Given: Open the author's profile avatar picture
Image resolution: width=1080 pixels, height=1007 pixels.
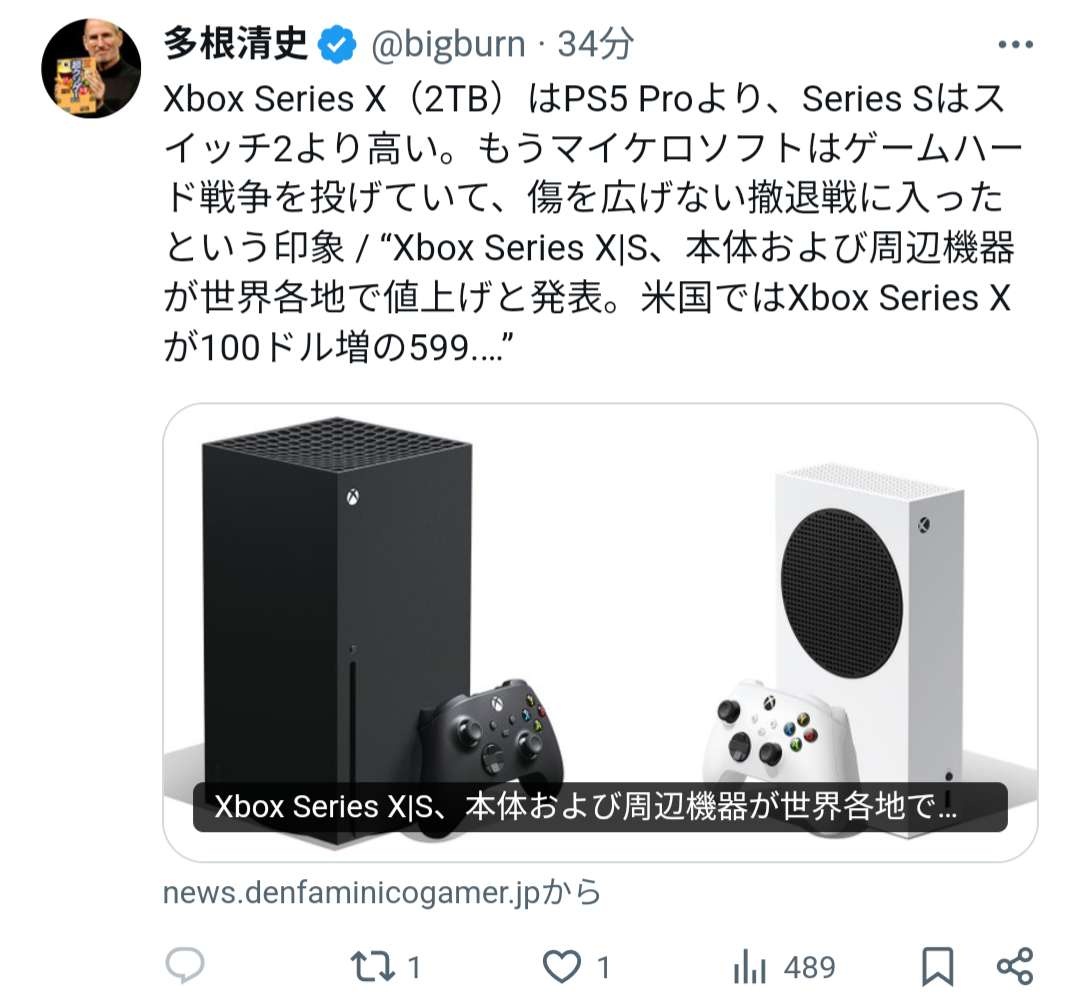Looking at the screenshot, I should [x=91, y=68].
